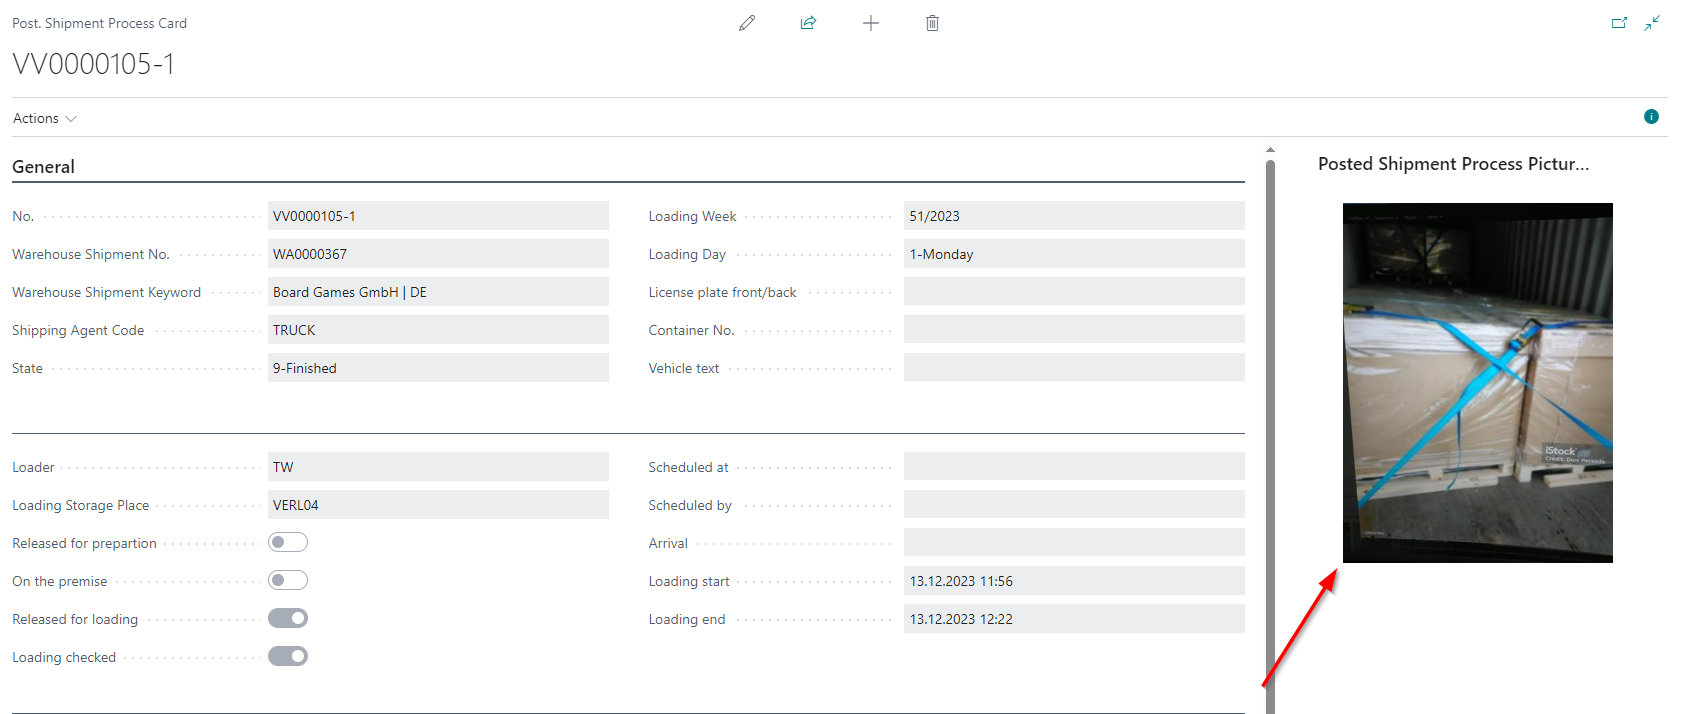1687x714 pixels.
Task: Open the shipment pallet picture thumbnail
Action: 1477,383
